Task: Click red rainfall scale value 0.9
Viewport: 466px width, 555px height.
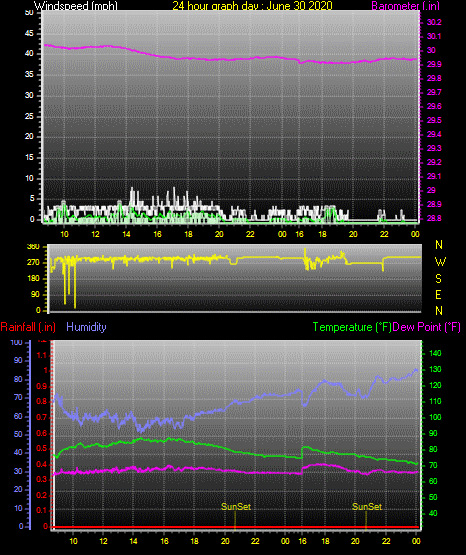Action: click(42, 386)
